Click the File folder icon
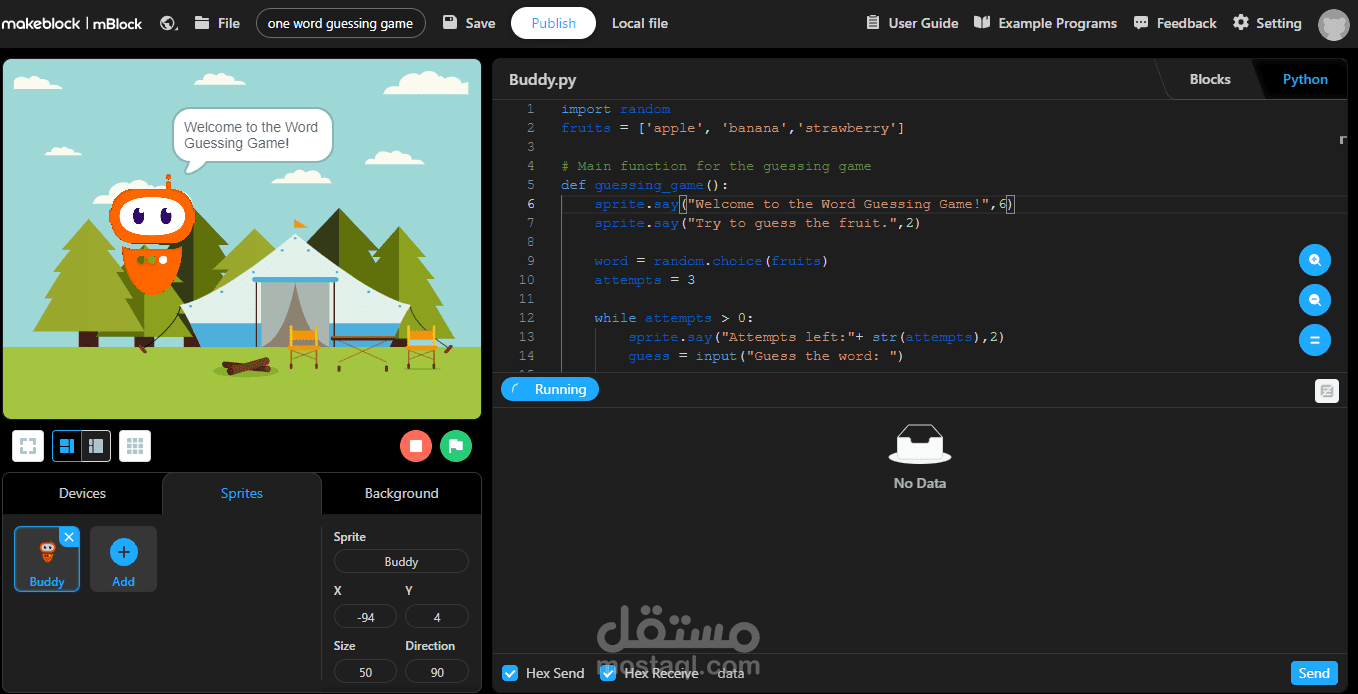Viewport: 1358px width, 694px height. (x=202, y=22)
